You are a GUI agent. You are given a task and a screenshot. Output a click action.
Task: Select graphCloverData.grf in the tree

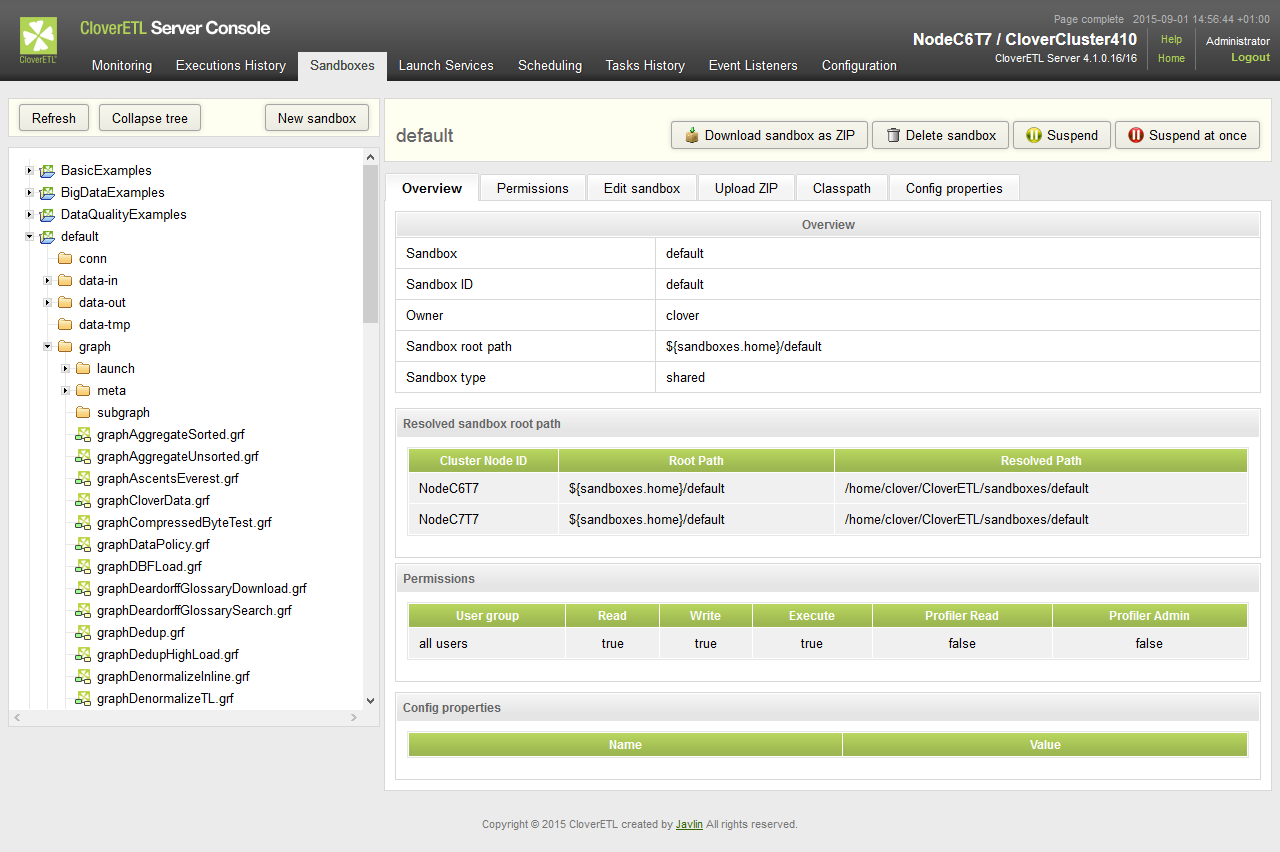point(153,501)
